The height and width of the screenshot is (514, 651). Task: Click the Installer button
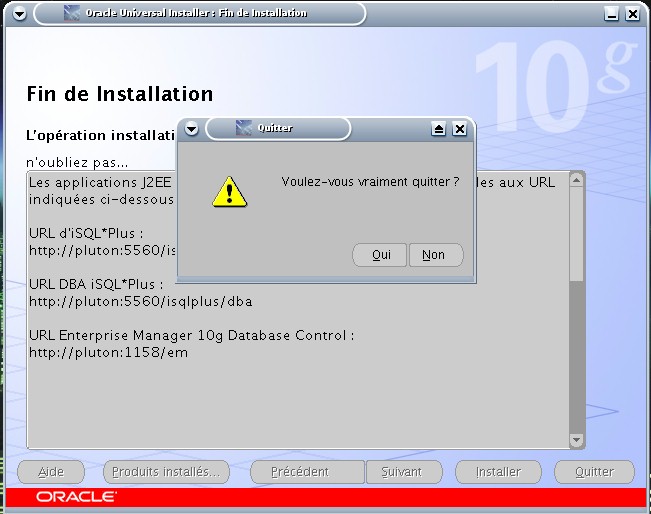(x=498, y=472)
